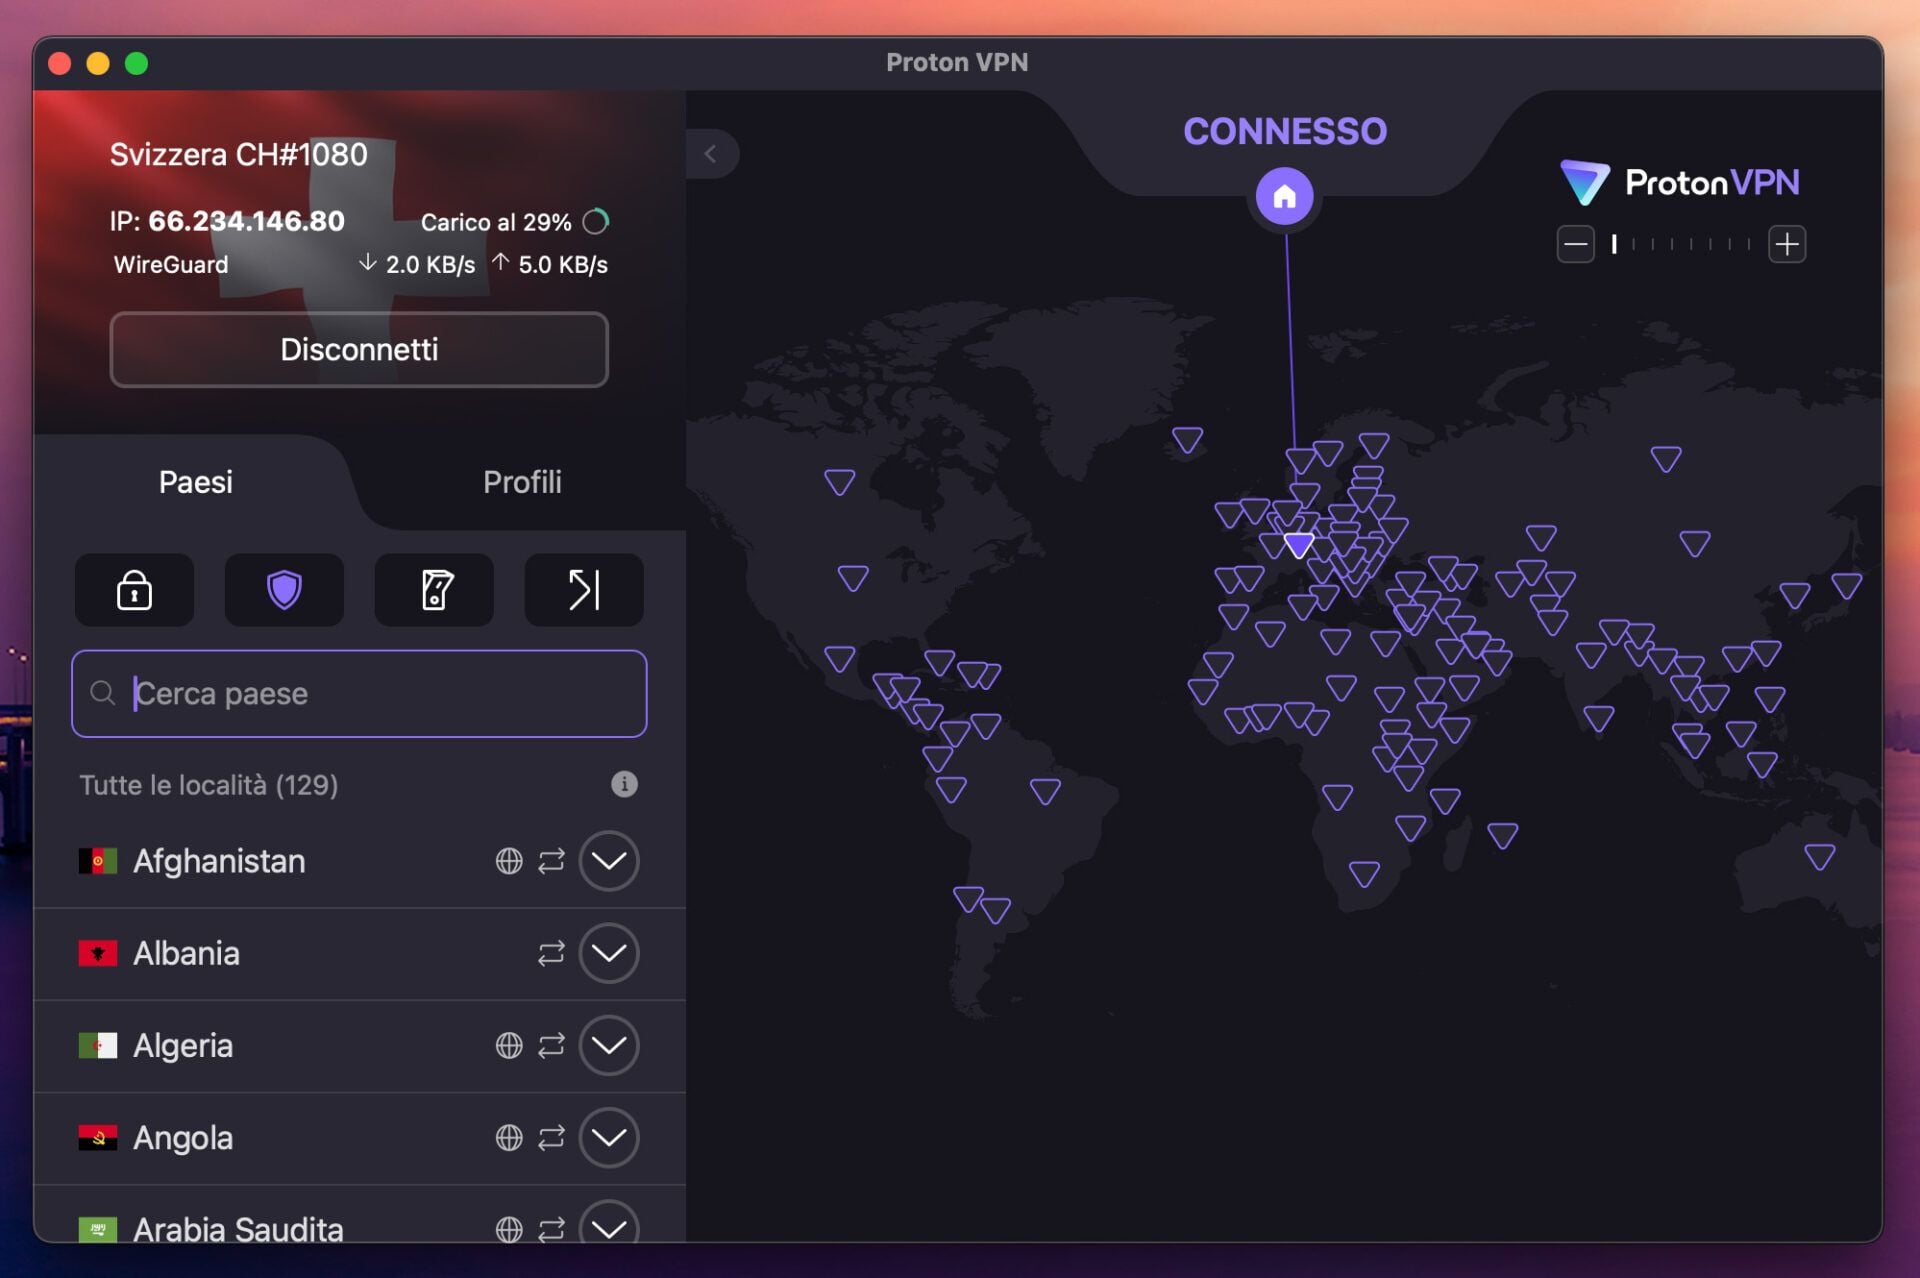
Task: Open the Port Forwarding filter icon
Action: point(584,590)
